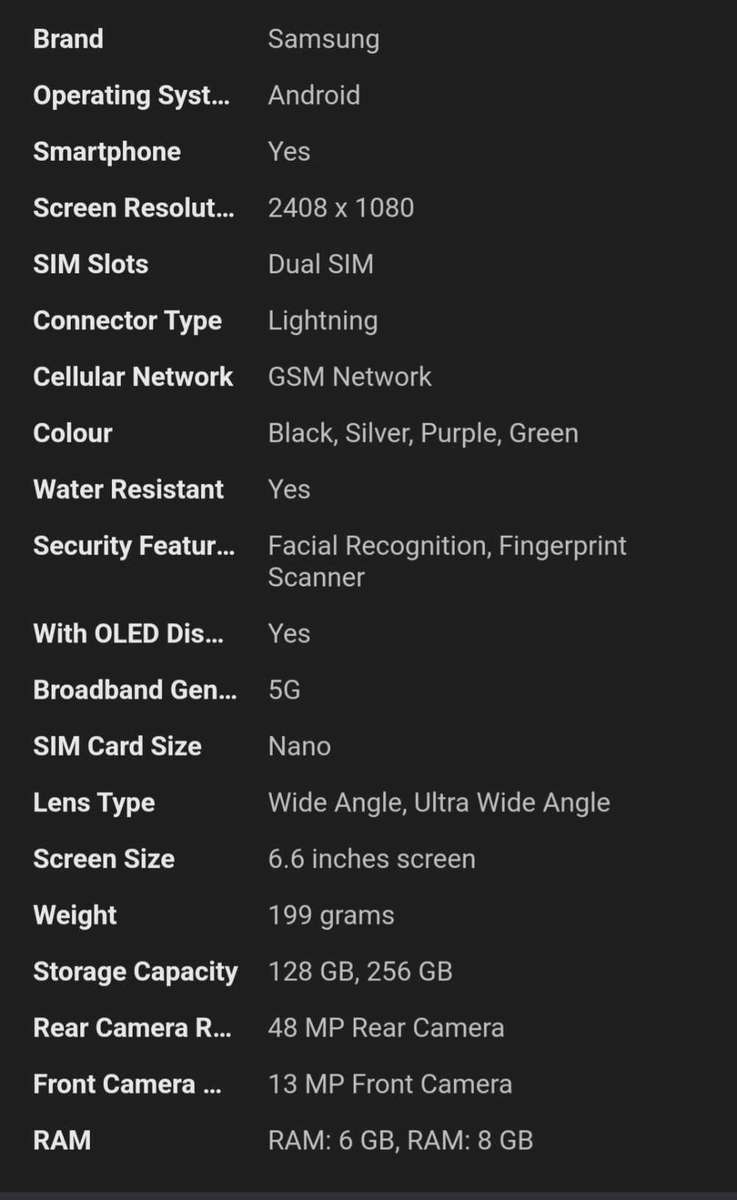This screenshot has height=1200, width=737.
Task: Click the Wide Angle, Ultra Wide Angle text
Action: click(439, 803)
